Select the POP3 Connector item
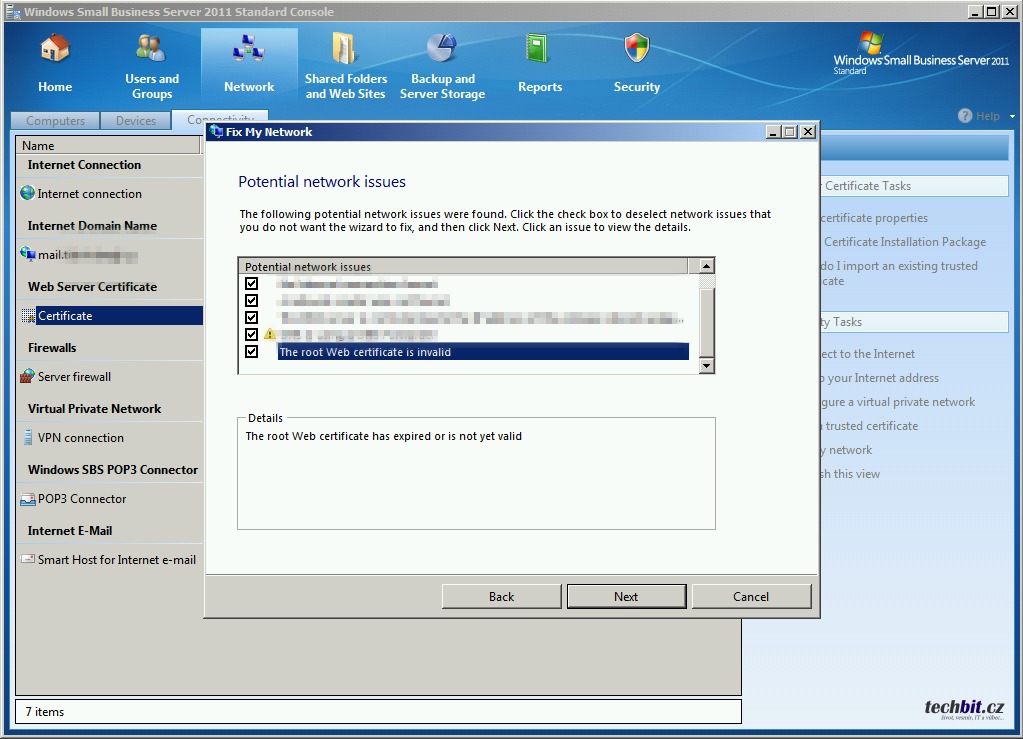Image resolution: width=1023 pixels, height=739 pixels. click(x=81, y=499)
